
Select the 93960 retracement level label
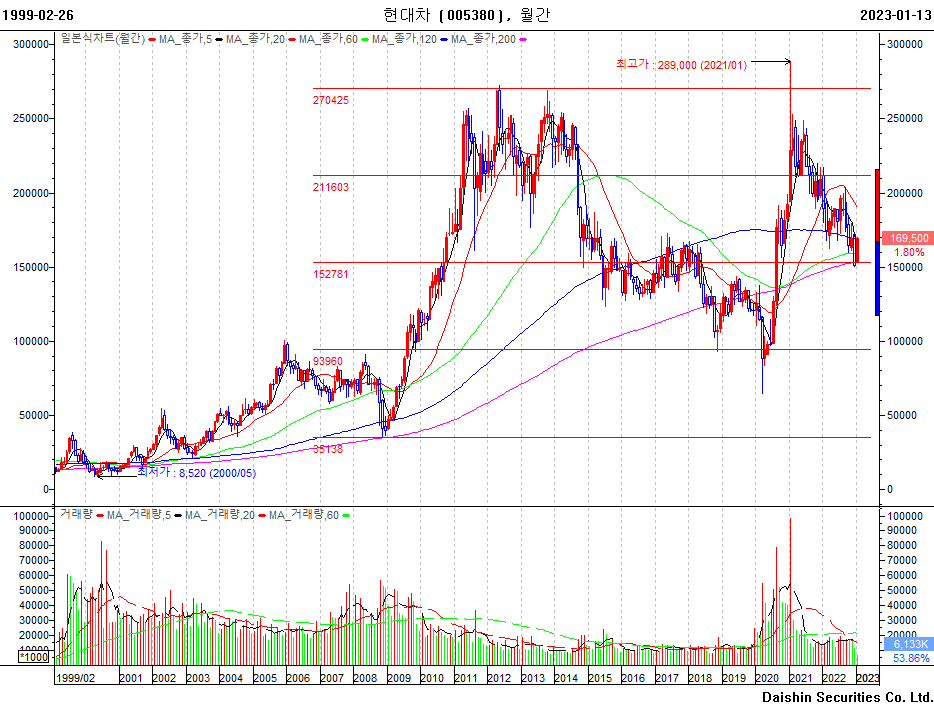click(x=328, y=361)
